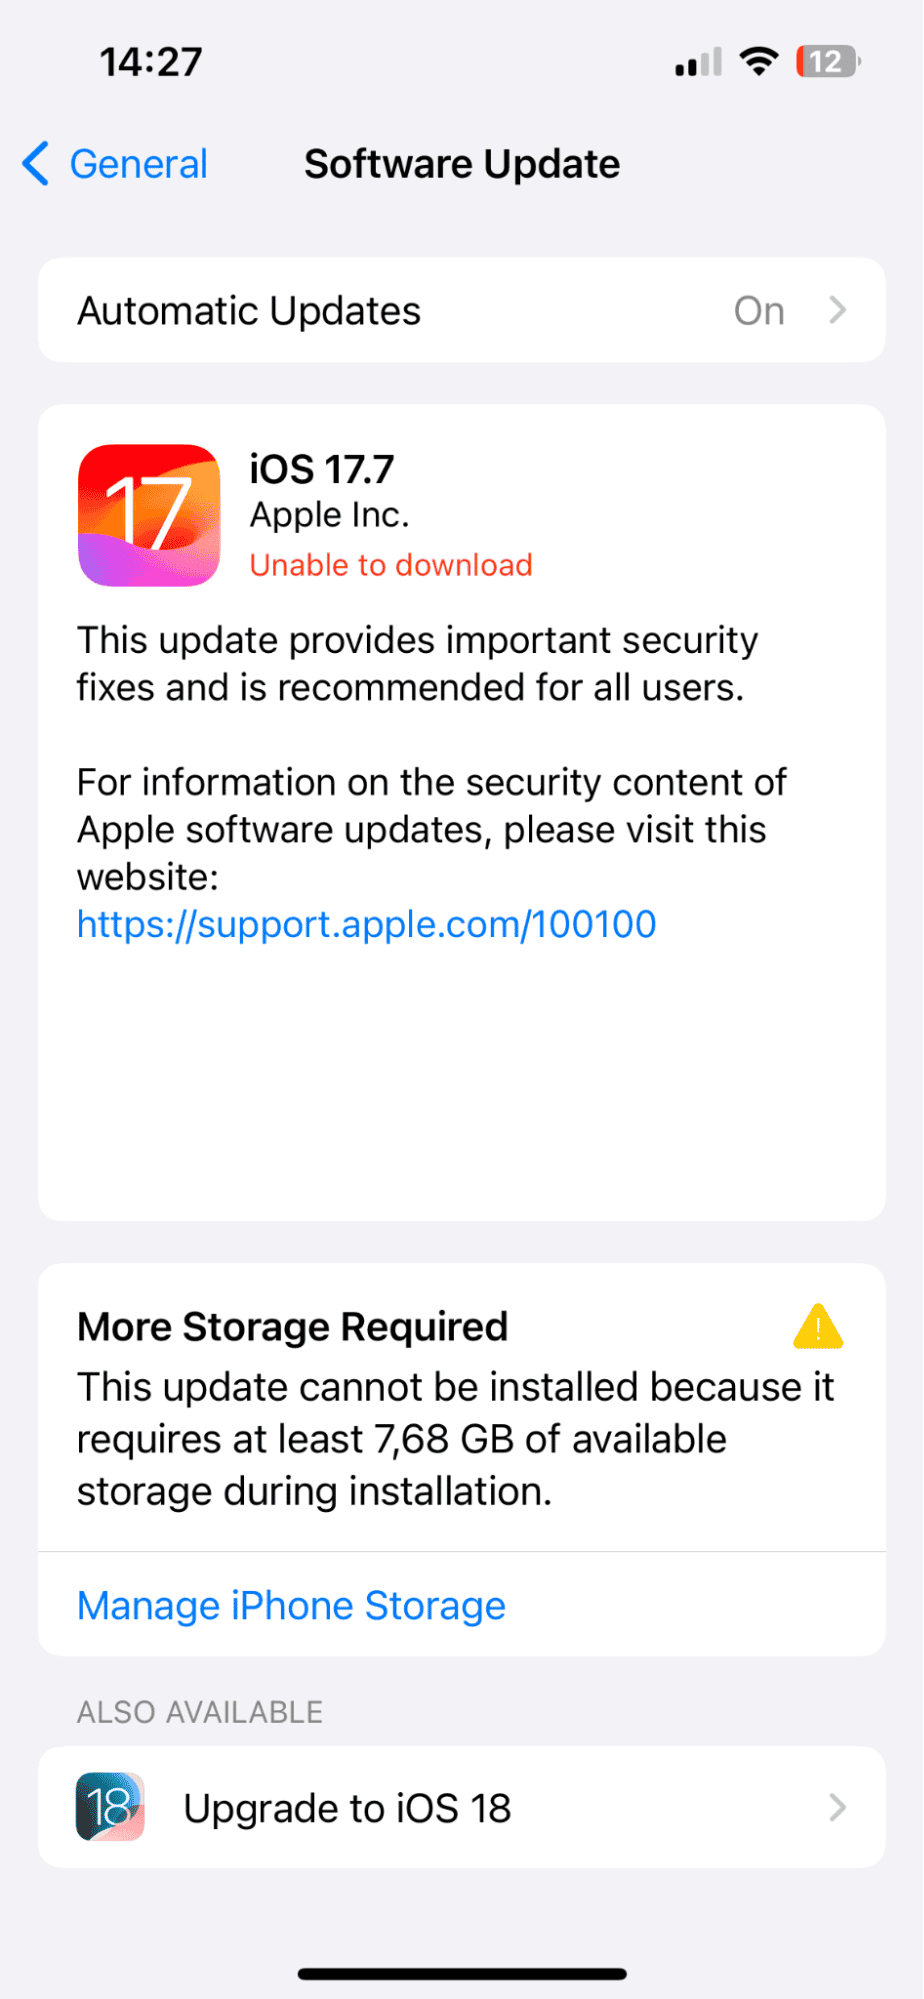Tap Unable to download status text

click(390, 565)
